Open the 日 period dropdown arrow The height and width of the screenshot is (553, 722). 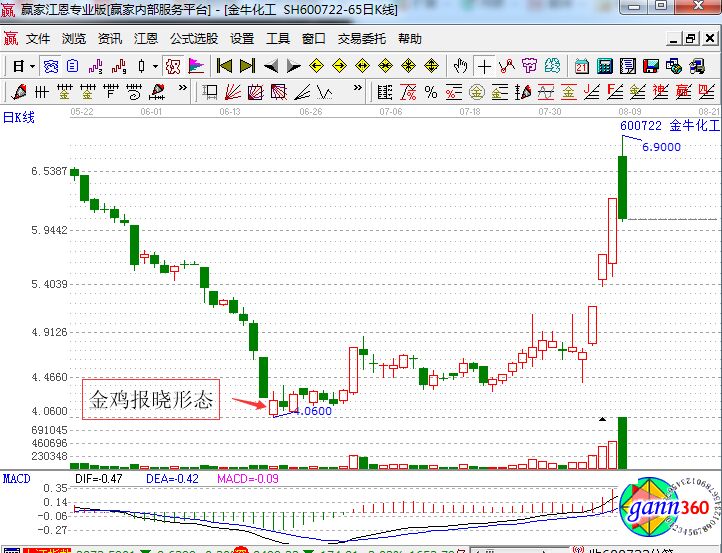(32, 67)
